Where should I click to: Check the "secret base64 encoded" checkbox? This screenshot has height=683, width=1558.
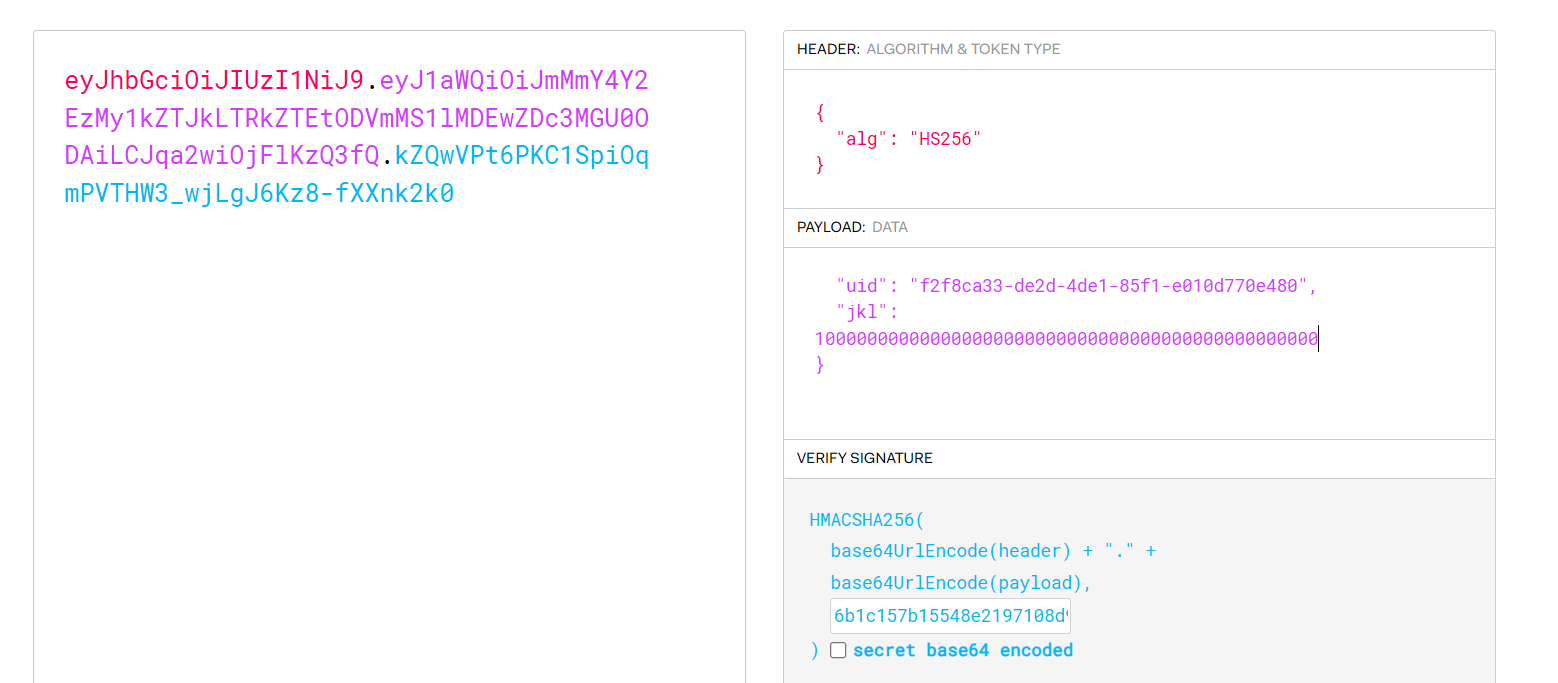[x=838, y=650]
